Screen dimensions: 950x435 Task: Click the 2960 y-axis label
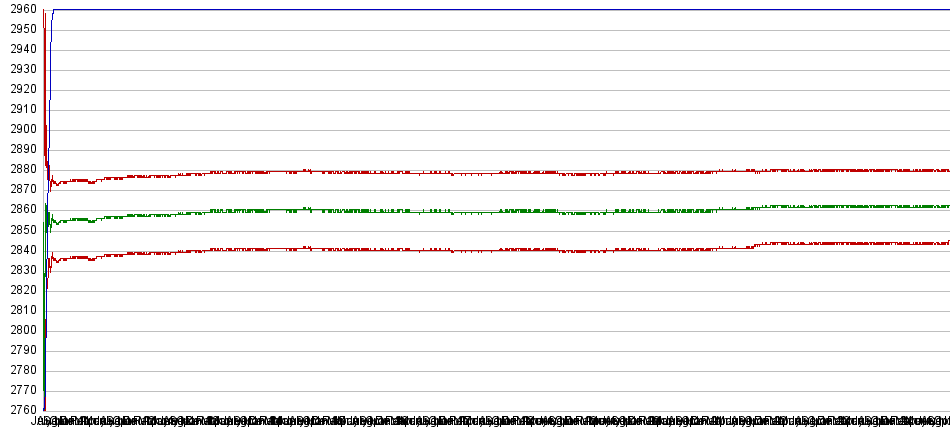[x=20, y=9]
